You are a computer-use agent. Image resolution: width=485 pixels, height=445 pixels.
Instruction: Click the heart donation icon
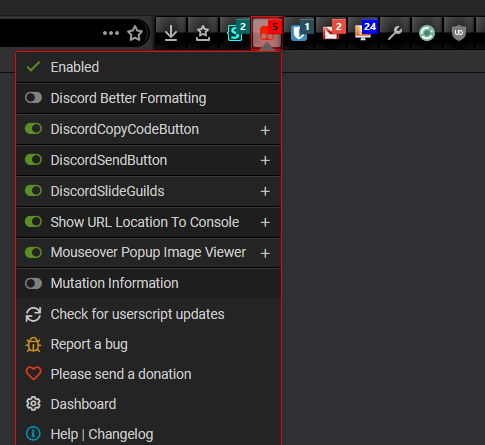click(x=33, y=374)
